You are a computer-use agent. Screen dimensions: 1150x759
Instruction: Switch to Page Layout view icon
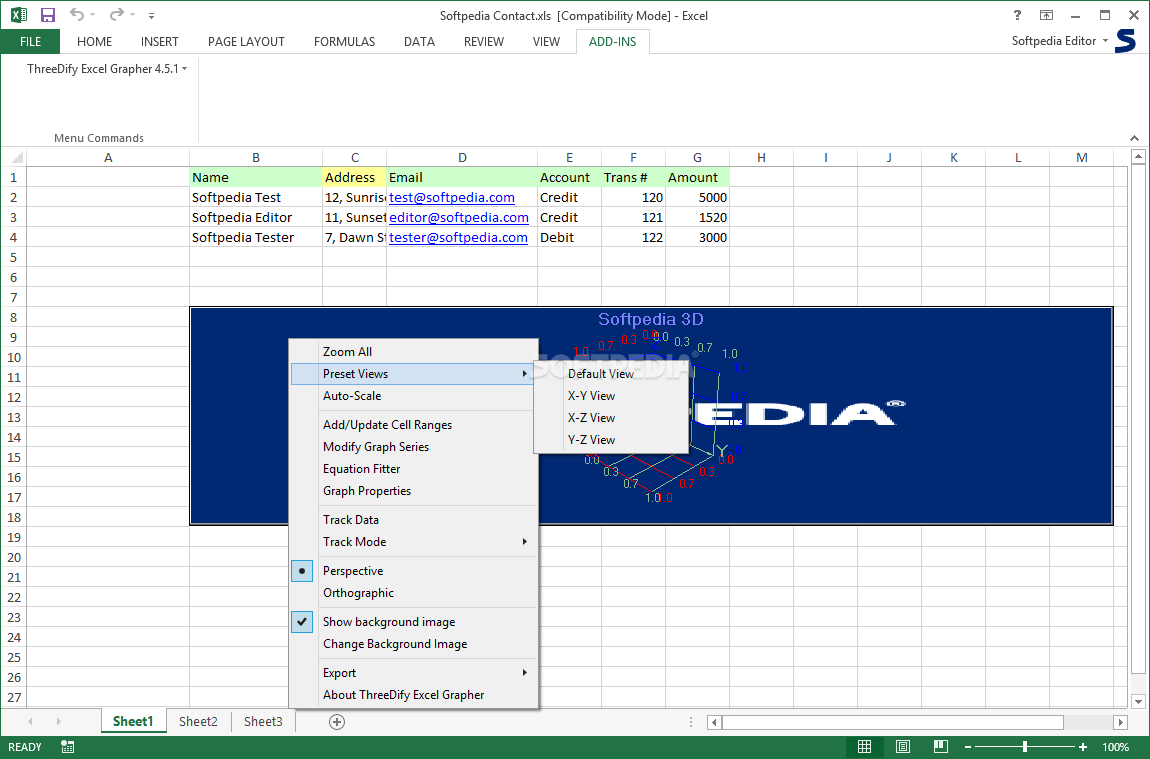click(903, 747)
